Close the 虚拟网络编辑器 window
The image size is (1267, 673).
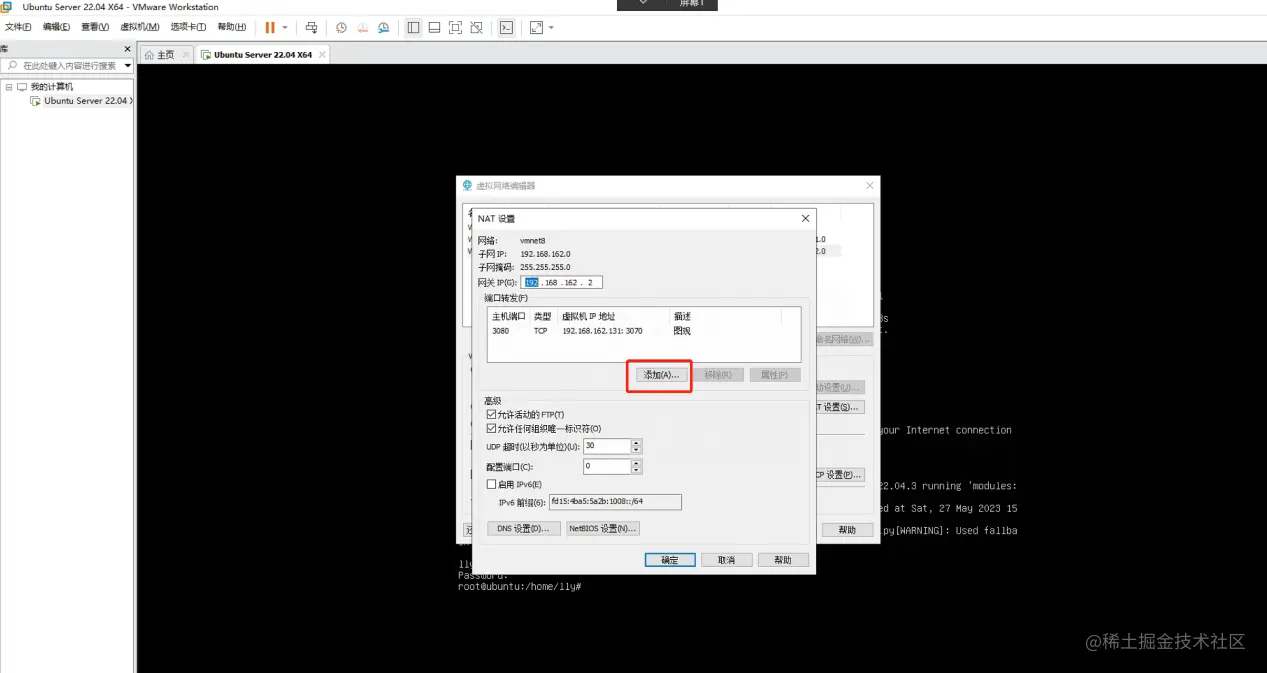[869, 185]
